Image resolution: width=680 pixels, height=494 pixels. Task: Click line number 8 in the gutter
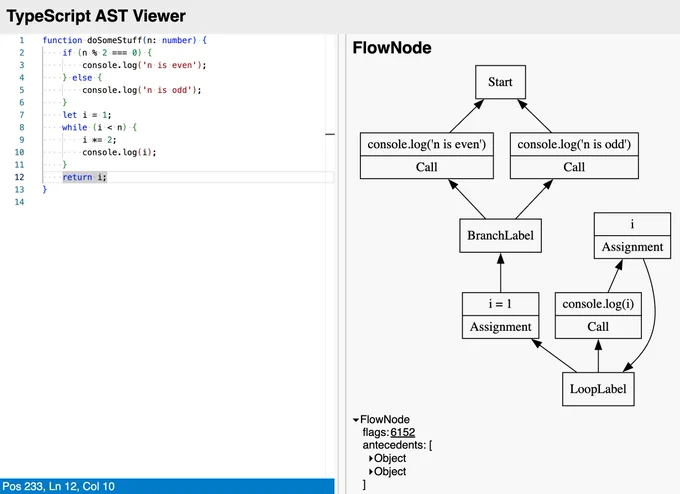[x=22, y=127]
